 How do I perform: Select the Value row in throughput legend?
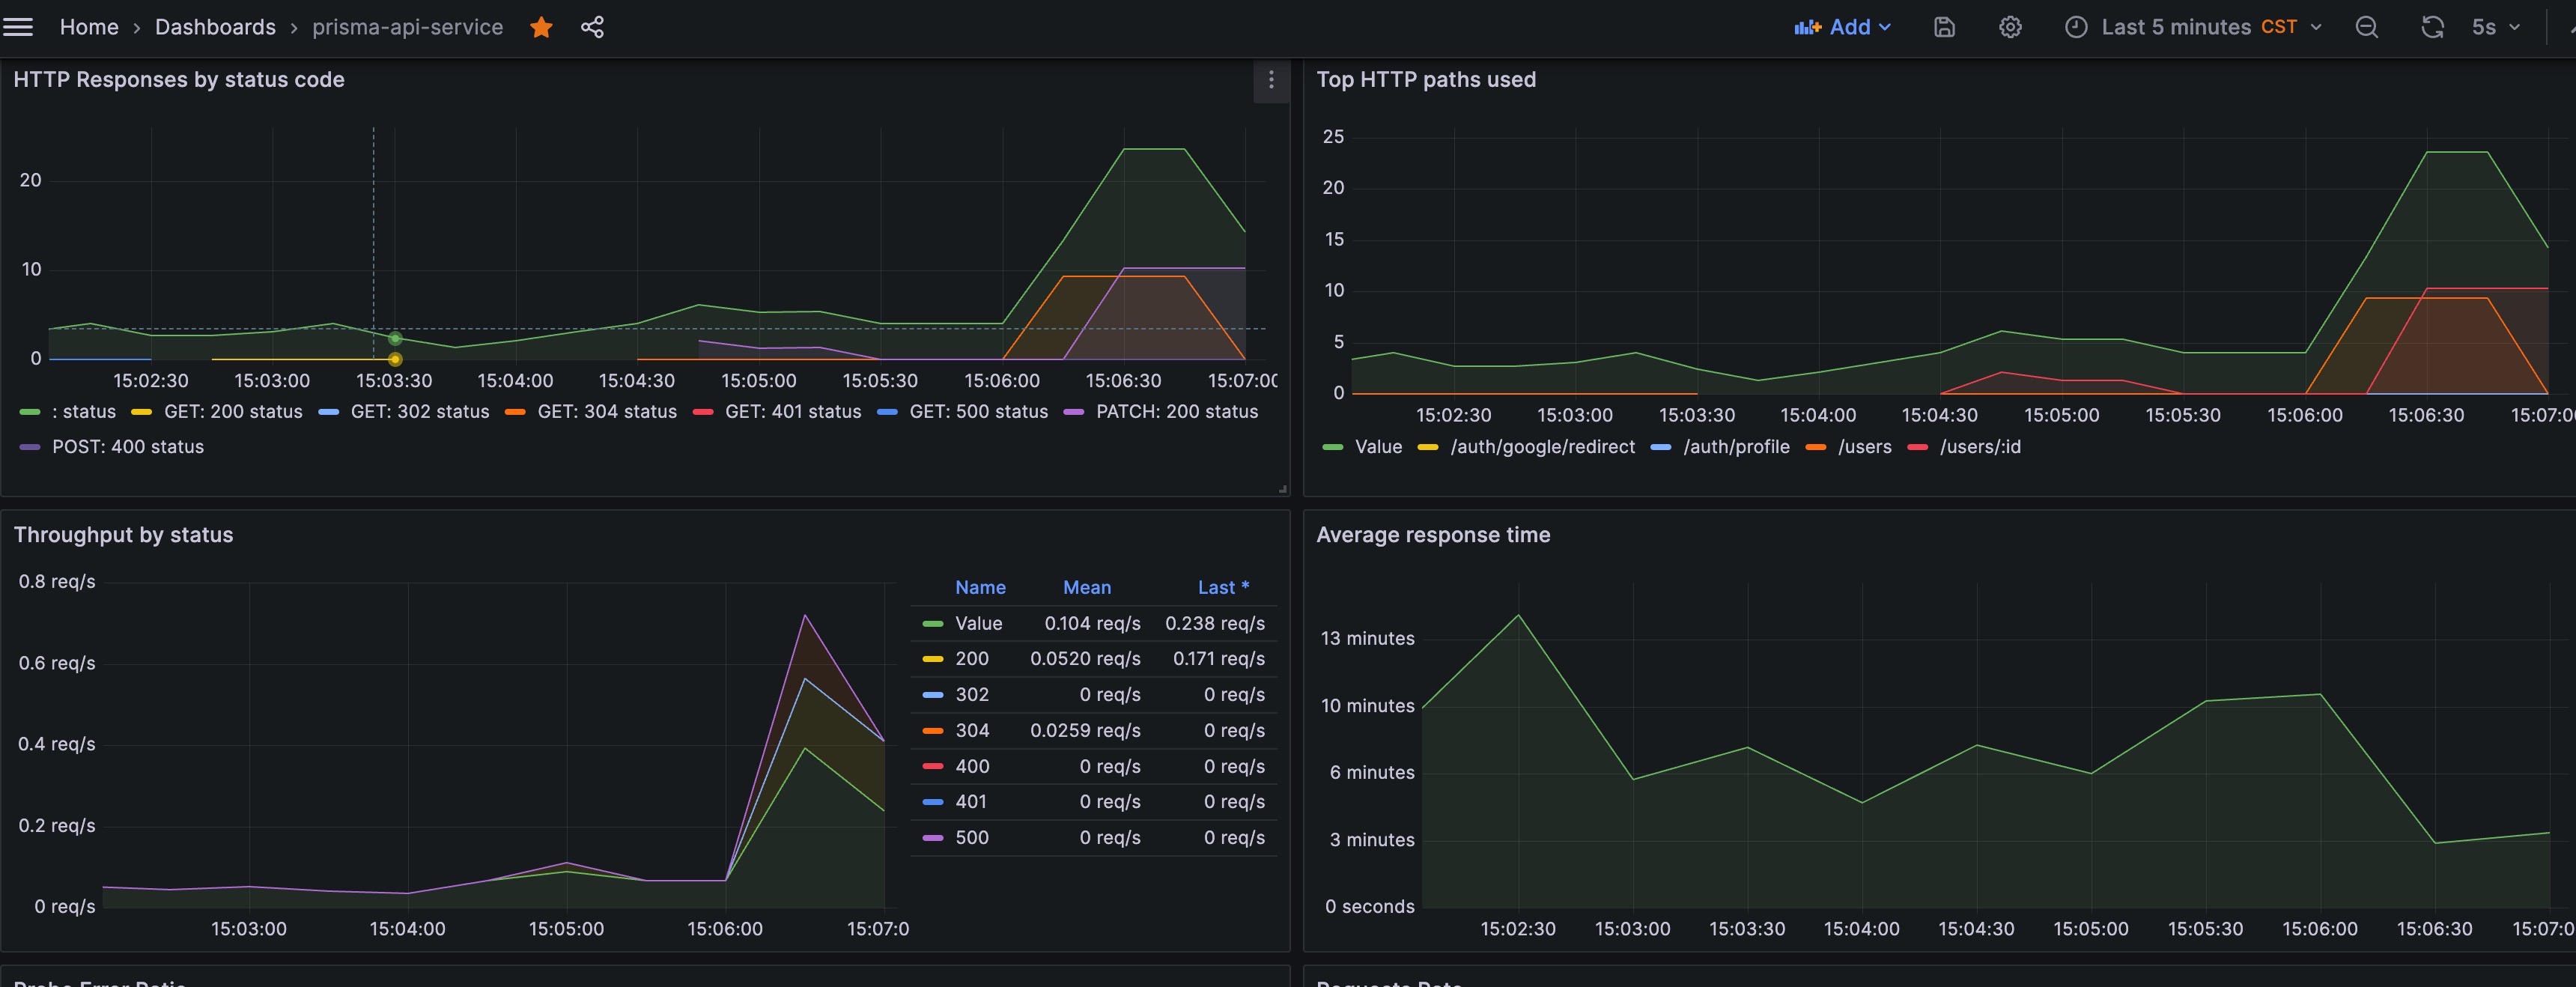(x=1094, y=624)
